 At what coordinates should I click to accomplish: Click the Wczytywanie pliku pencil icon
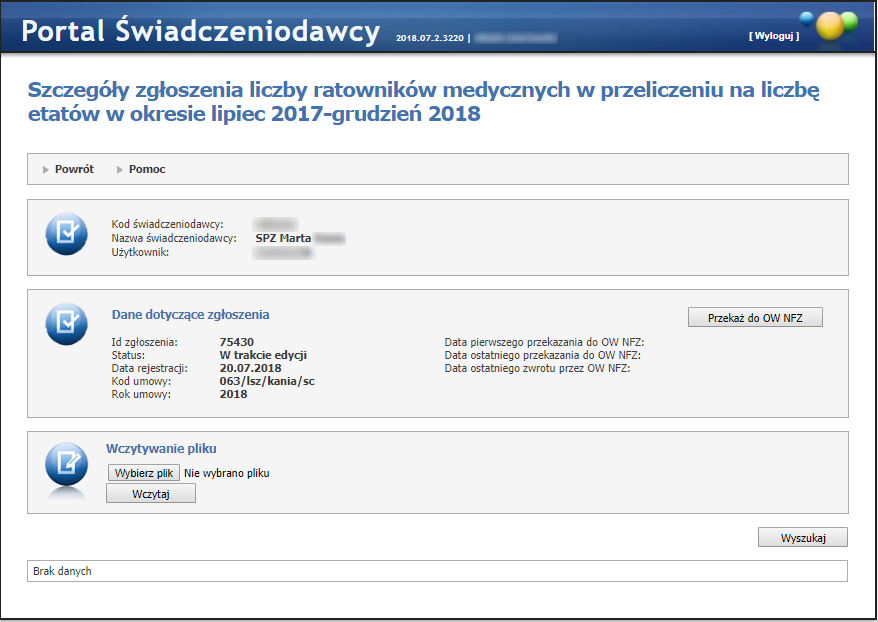(66, 464)
